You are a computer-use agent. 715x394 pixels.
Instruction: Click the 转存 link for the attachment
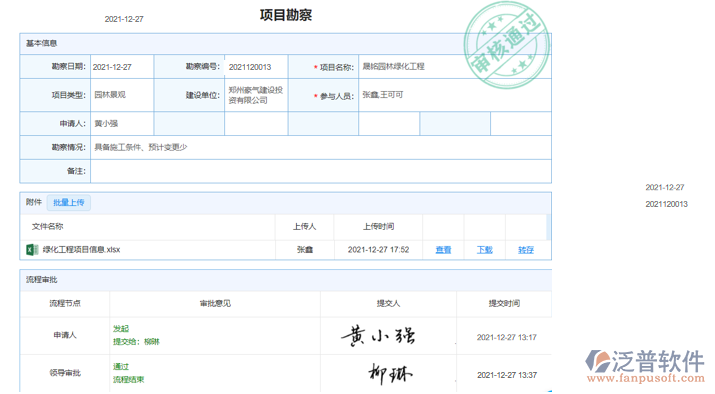pyautogui.click(x=526, y=250)
